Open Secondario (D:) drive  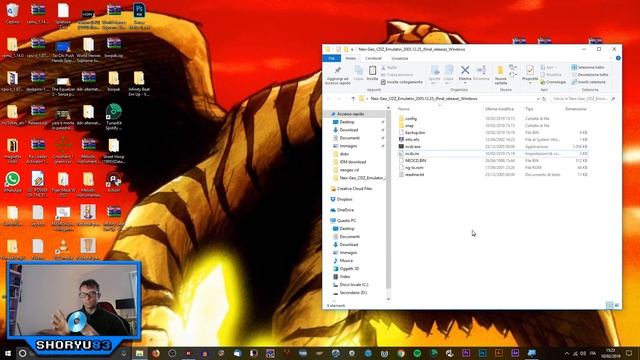353,293
